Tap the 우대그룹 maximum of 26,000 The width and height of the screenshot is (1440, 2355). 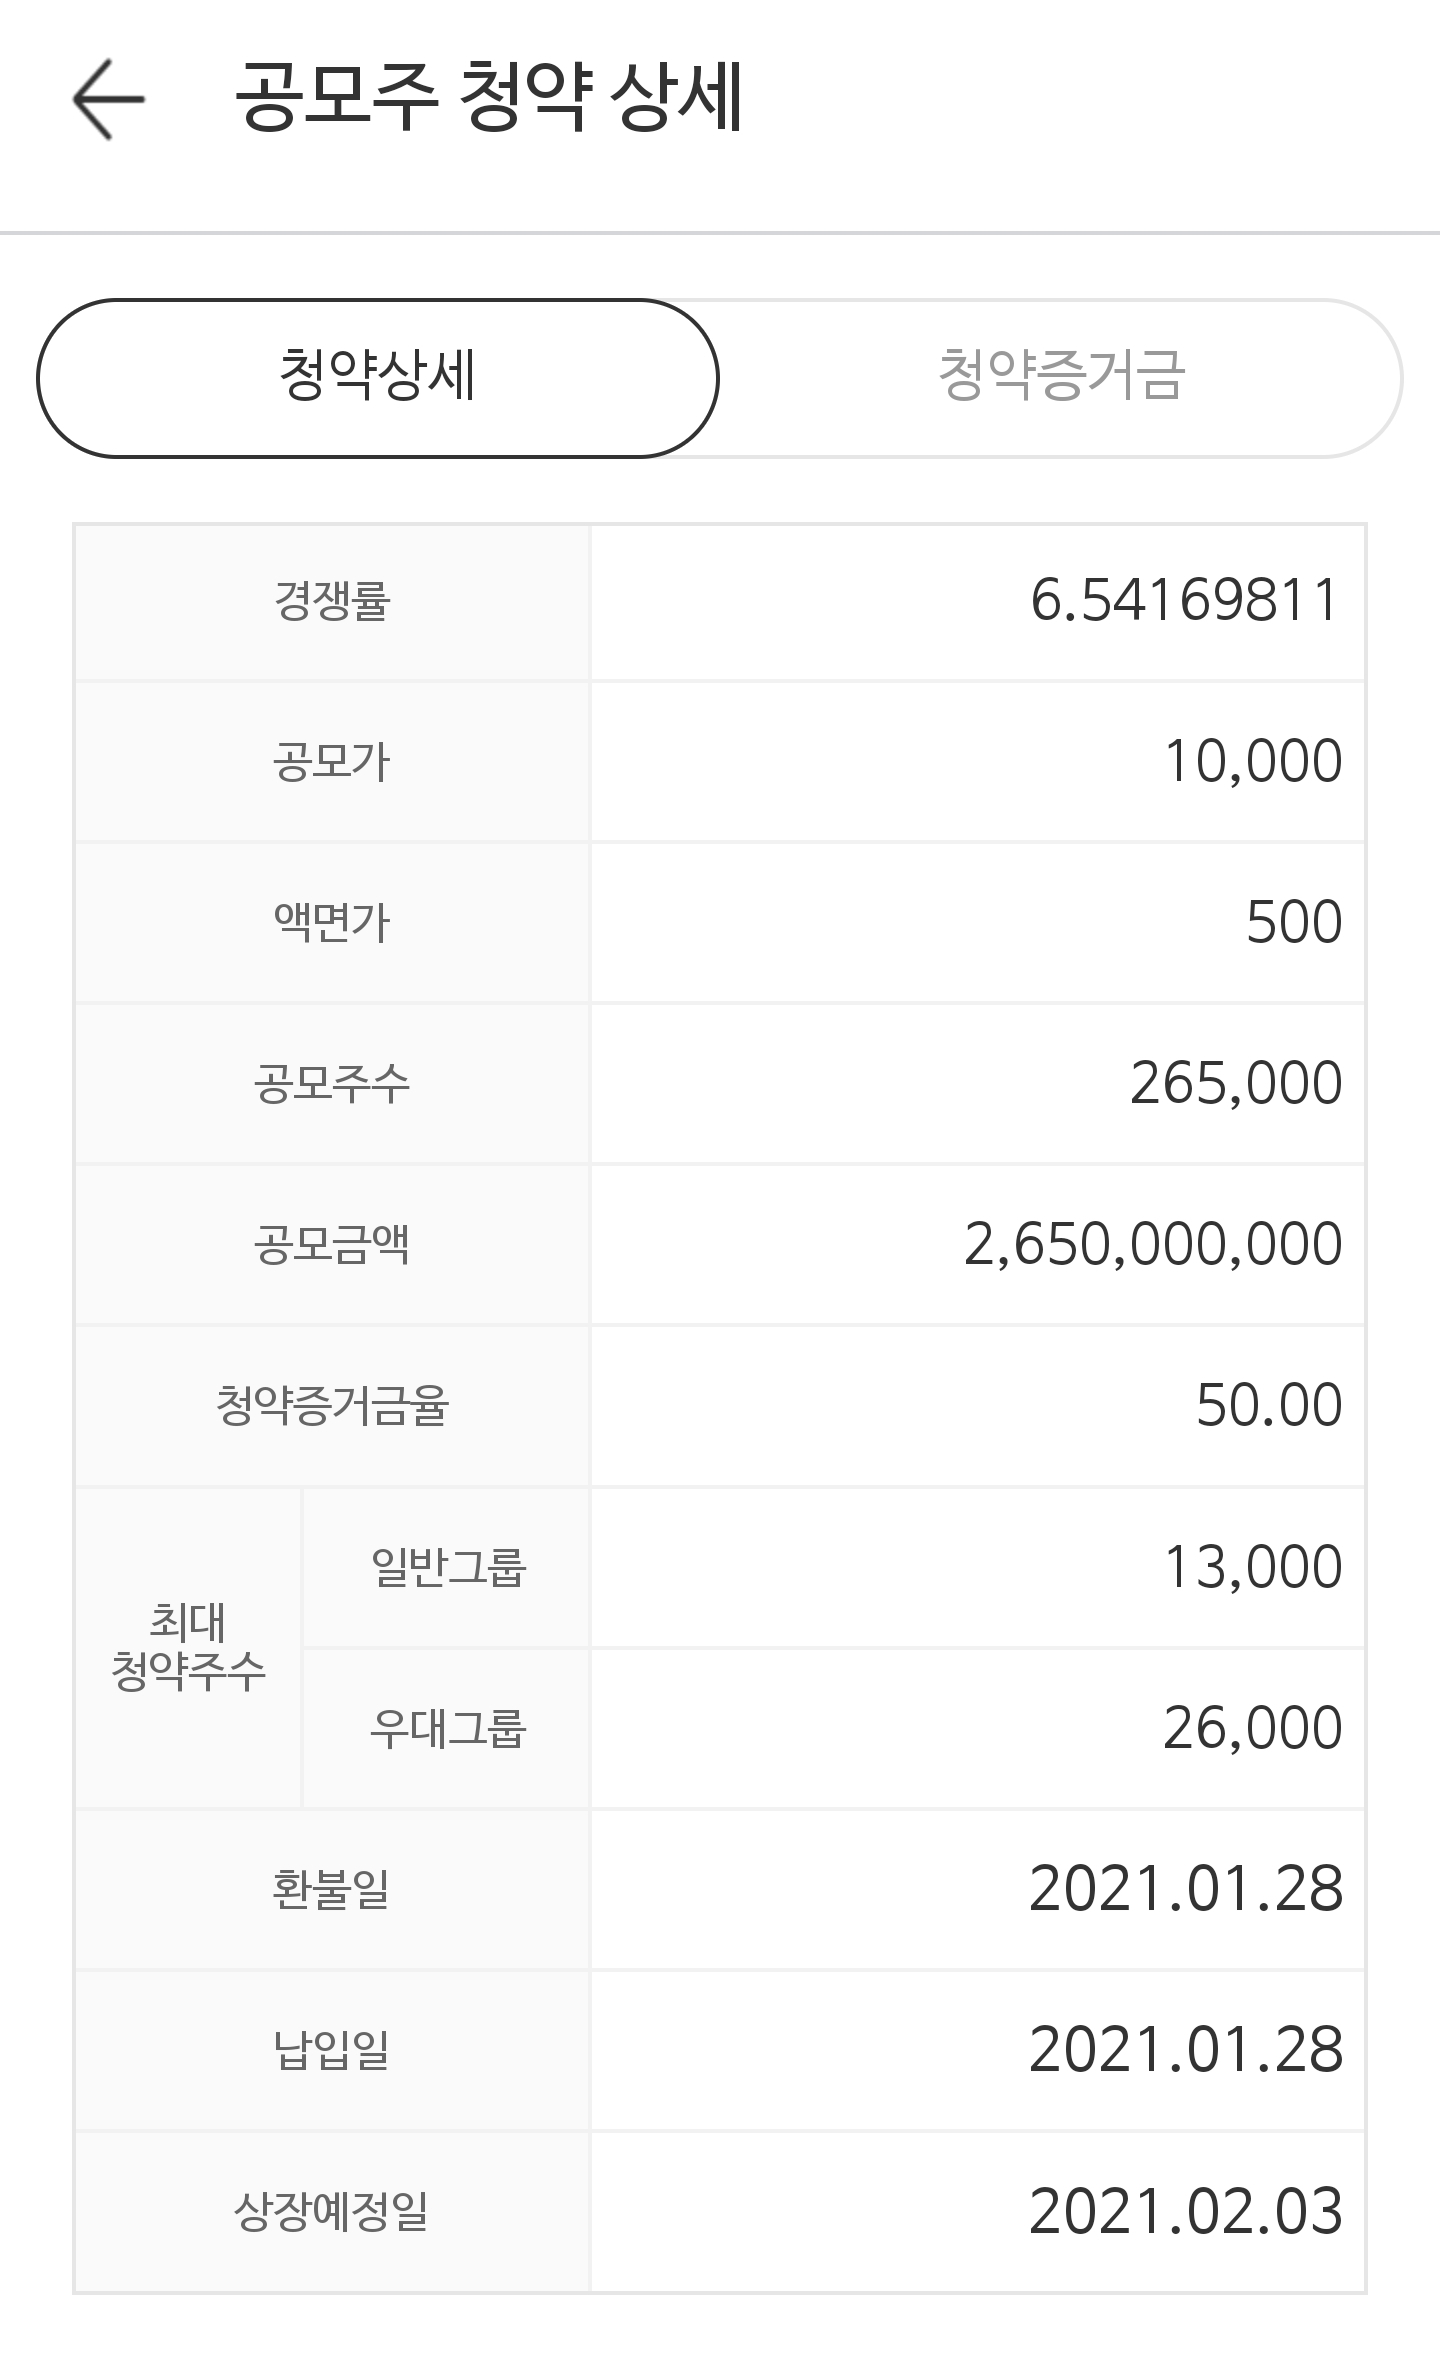(1252, 1728)
